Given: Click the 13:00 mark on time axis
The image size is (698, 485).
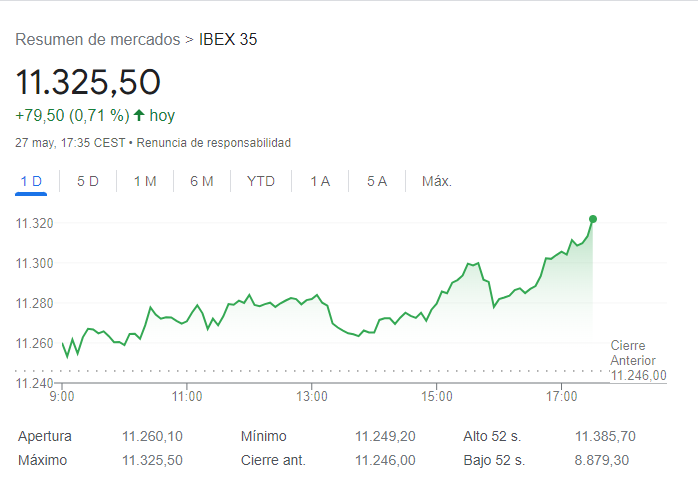Looking at the screenshot, I should coord(312,397).
